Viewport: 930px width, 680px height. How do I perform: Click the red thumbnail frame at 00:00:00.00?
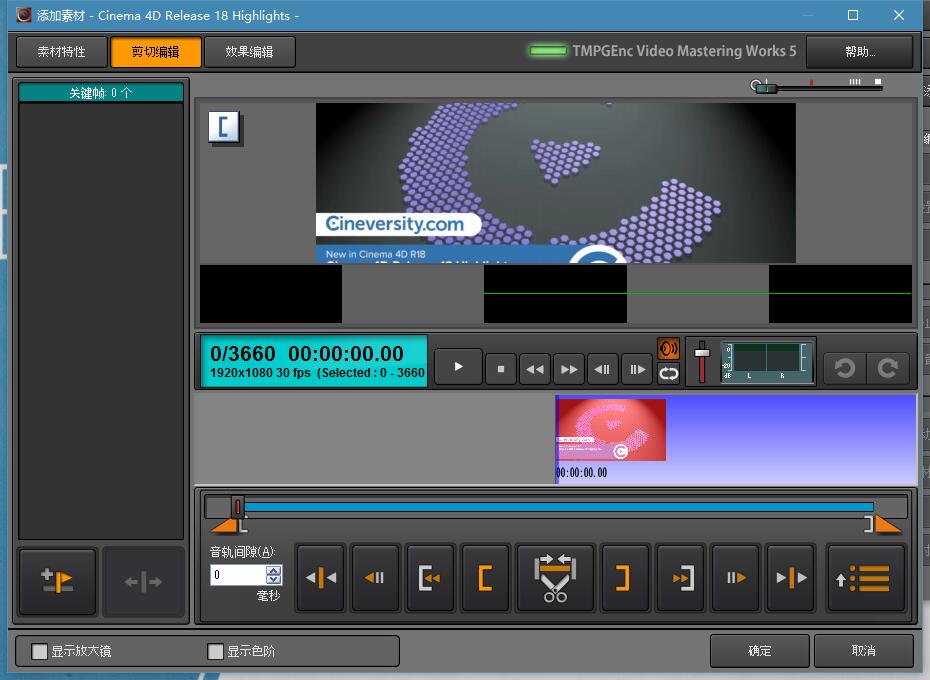pyautogui.click(x=611, y=430)
